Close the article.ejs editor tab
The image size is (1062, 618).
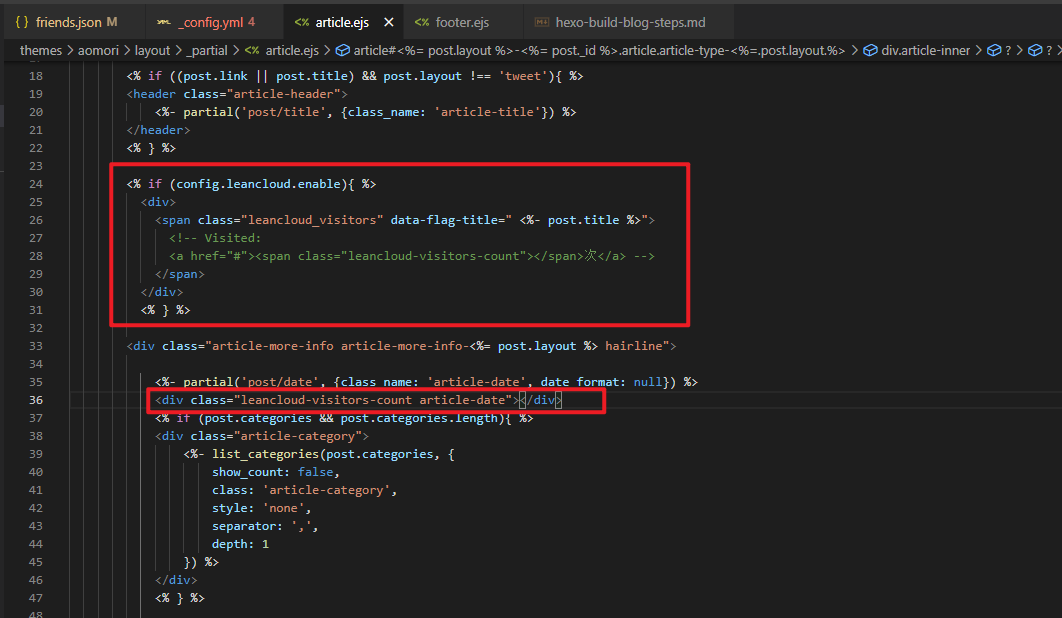click(389, 21)
